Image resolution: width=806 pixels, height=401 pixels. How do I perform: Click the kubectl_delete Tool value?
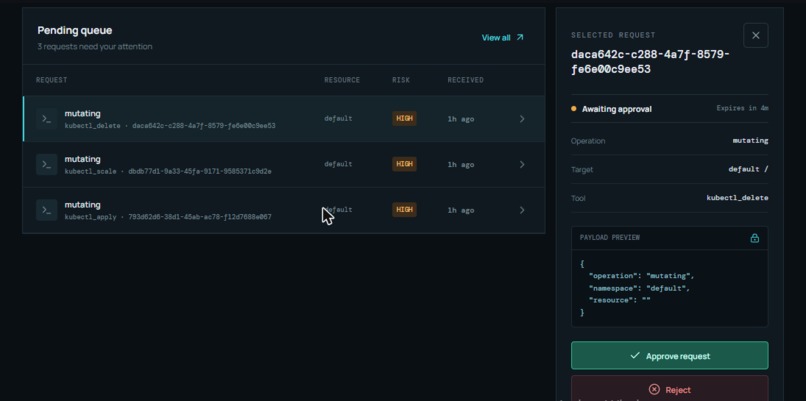pyautogui.click(x=737, y=198)
